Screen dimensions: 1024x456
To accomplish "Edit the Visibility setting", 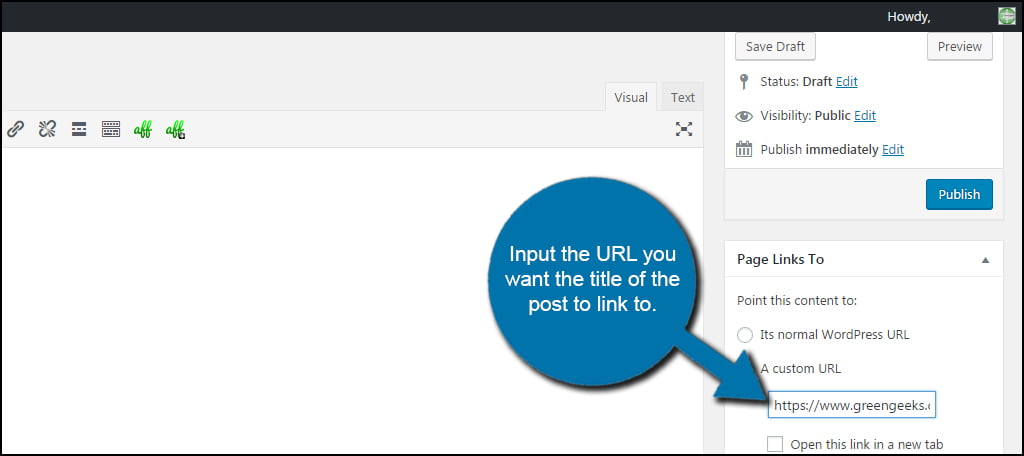I will pyautogui.click(x=865, y=116).
